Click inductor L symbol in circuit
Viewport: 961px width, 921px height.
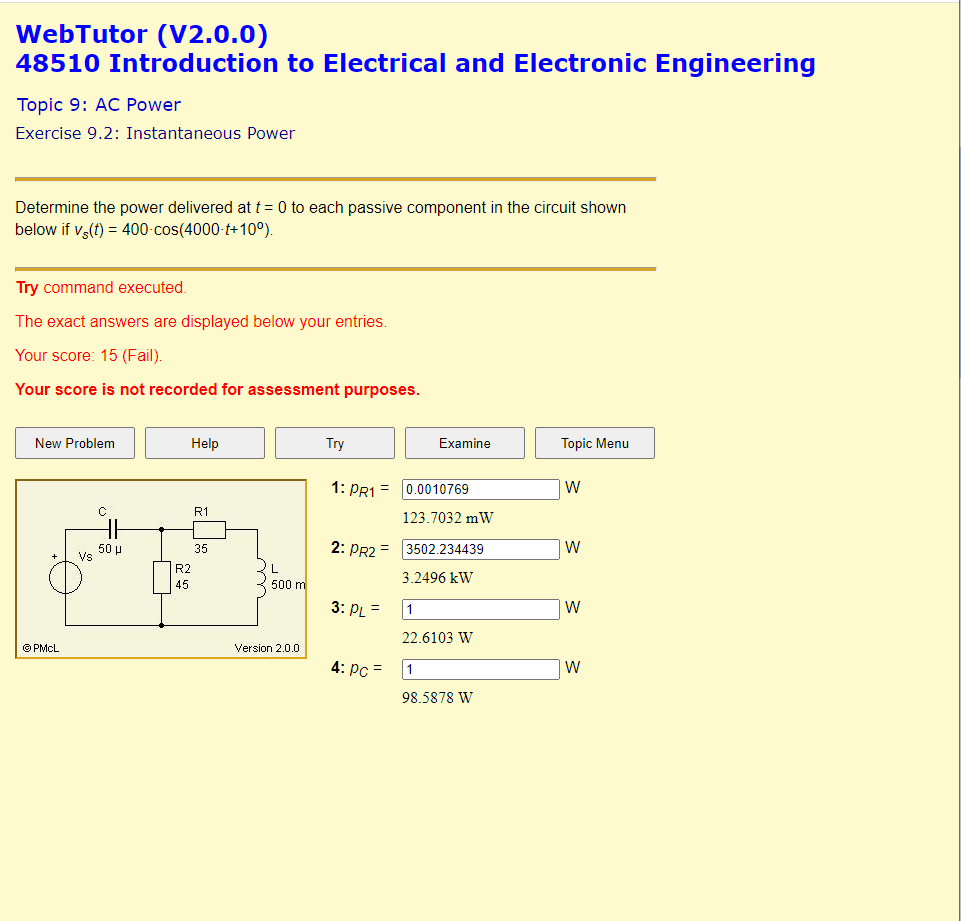coord(262,577)
